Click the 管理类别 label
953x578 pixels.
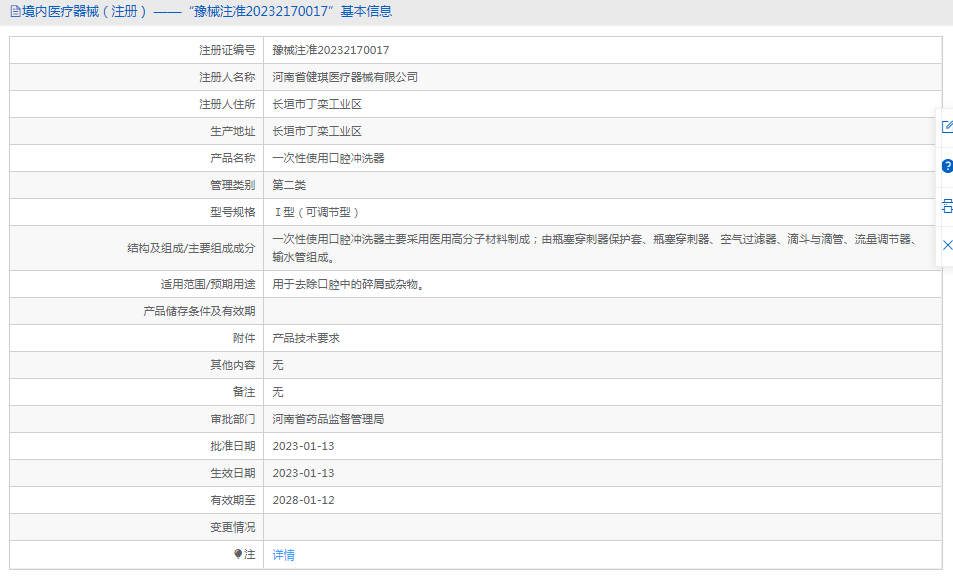pos(233,185)
